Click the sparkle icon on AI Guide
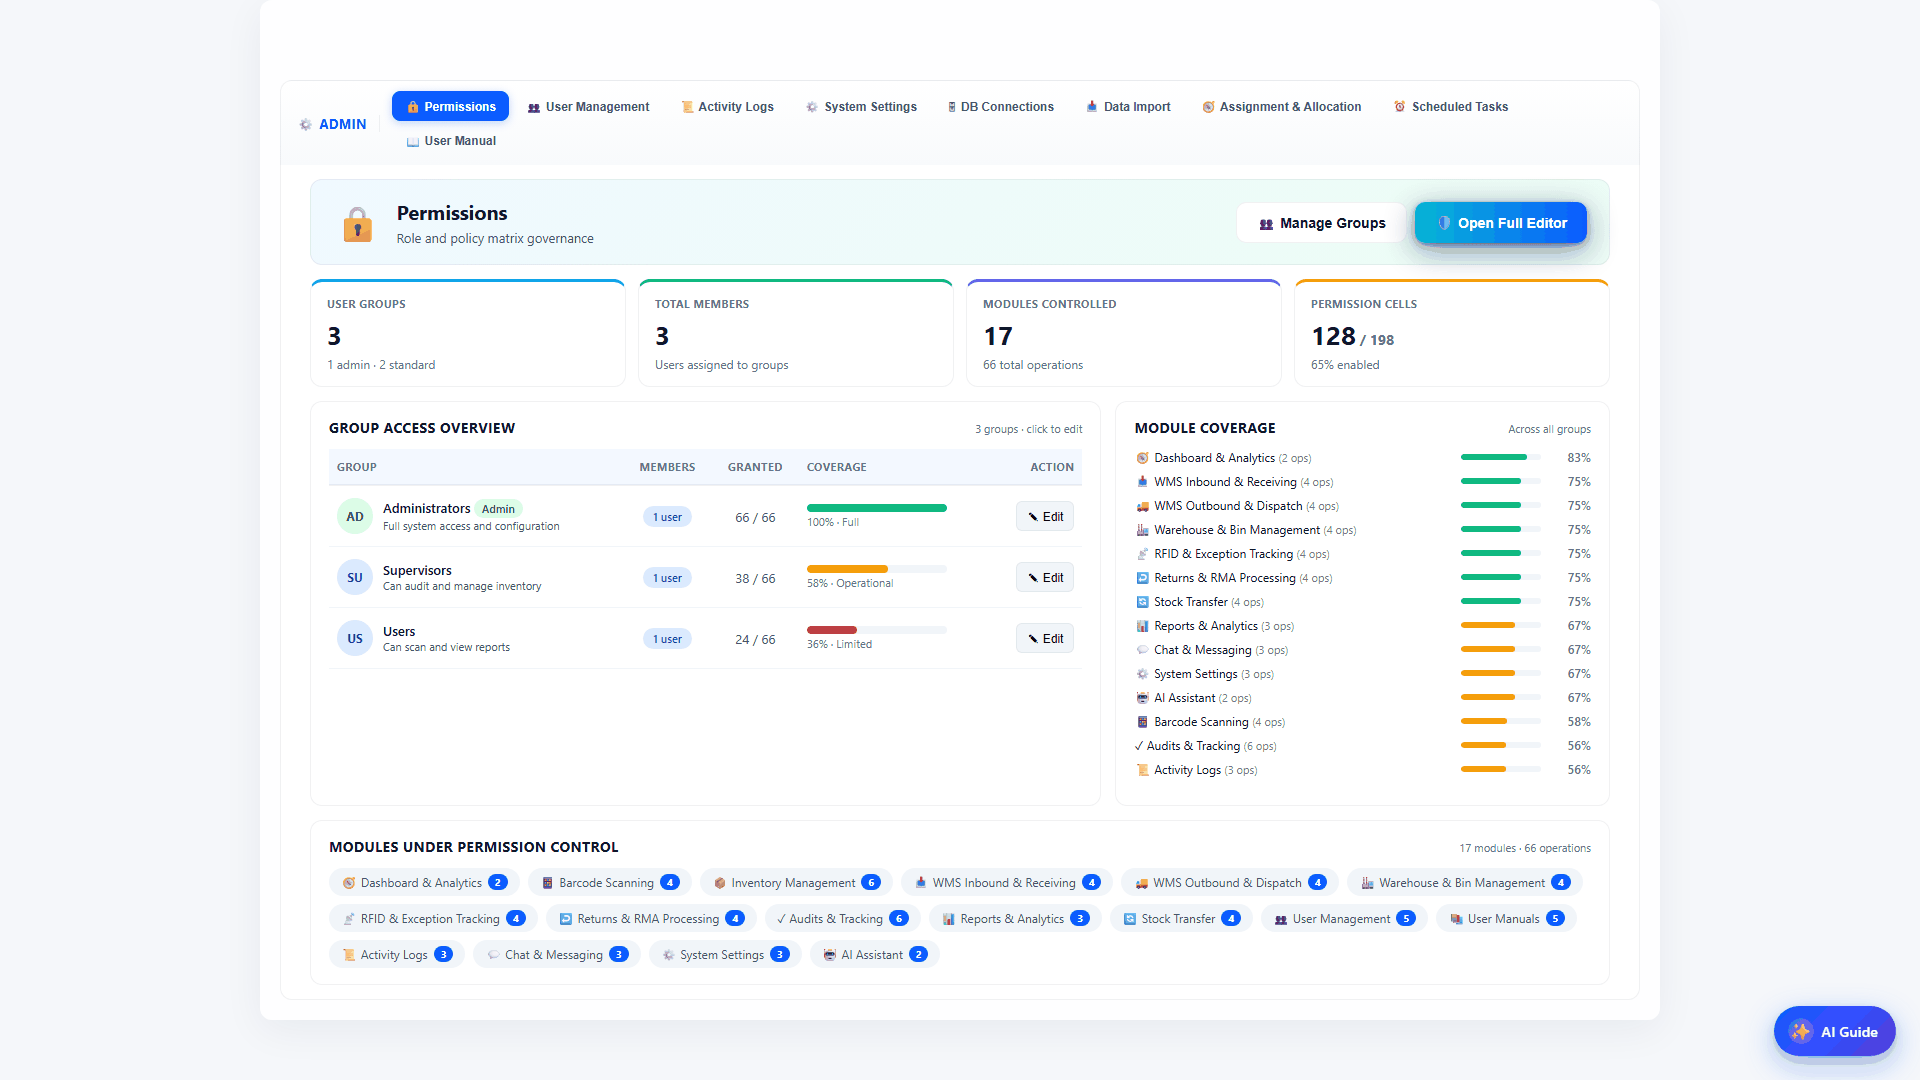This screenshot has height=1080, width=1920. [1801, 1032]
